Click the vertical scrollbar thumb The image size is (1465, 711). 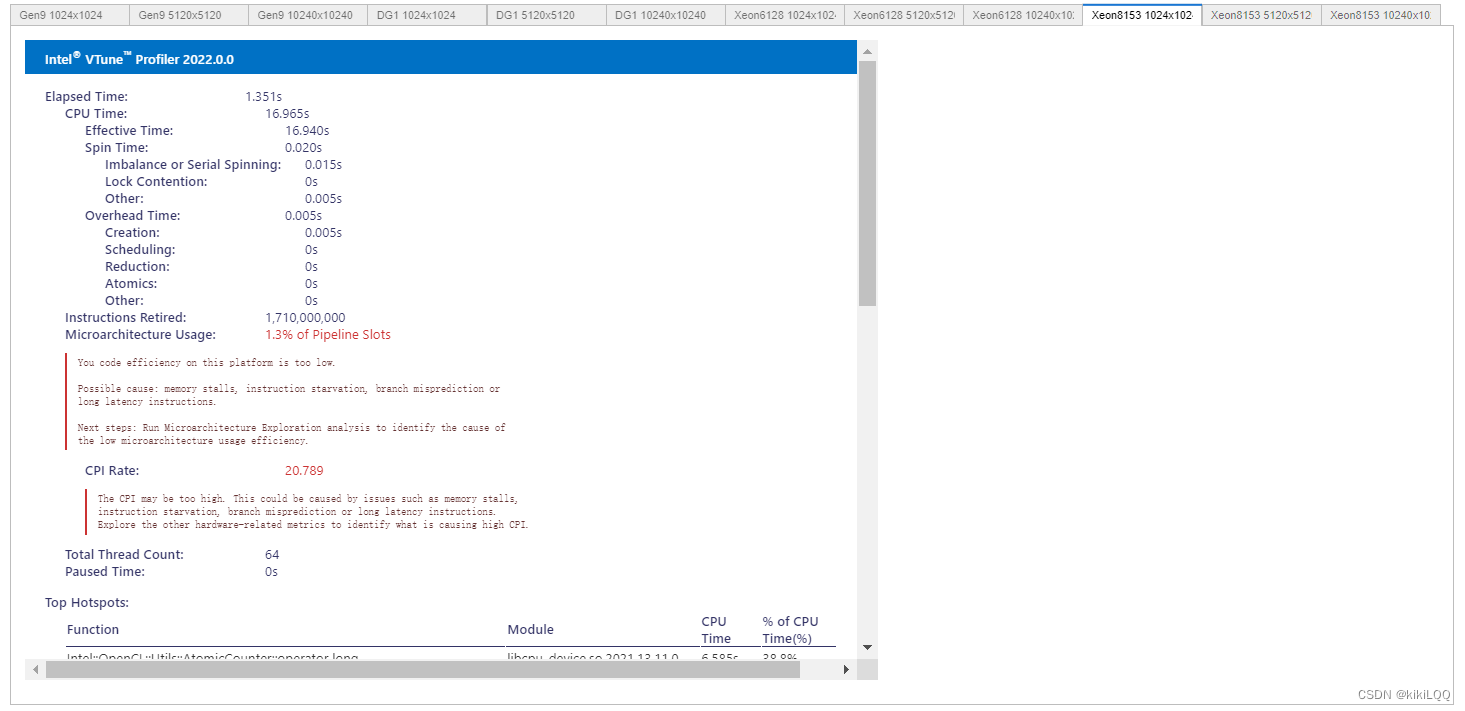867,183
